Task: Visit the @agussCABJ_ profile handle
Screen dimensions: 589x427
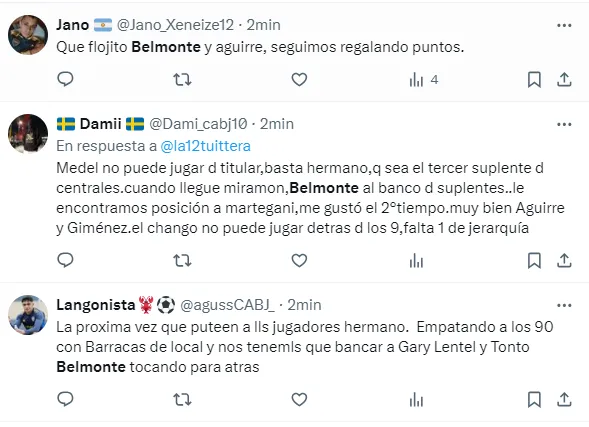Action: coord(228,305)
